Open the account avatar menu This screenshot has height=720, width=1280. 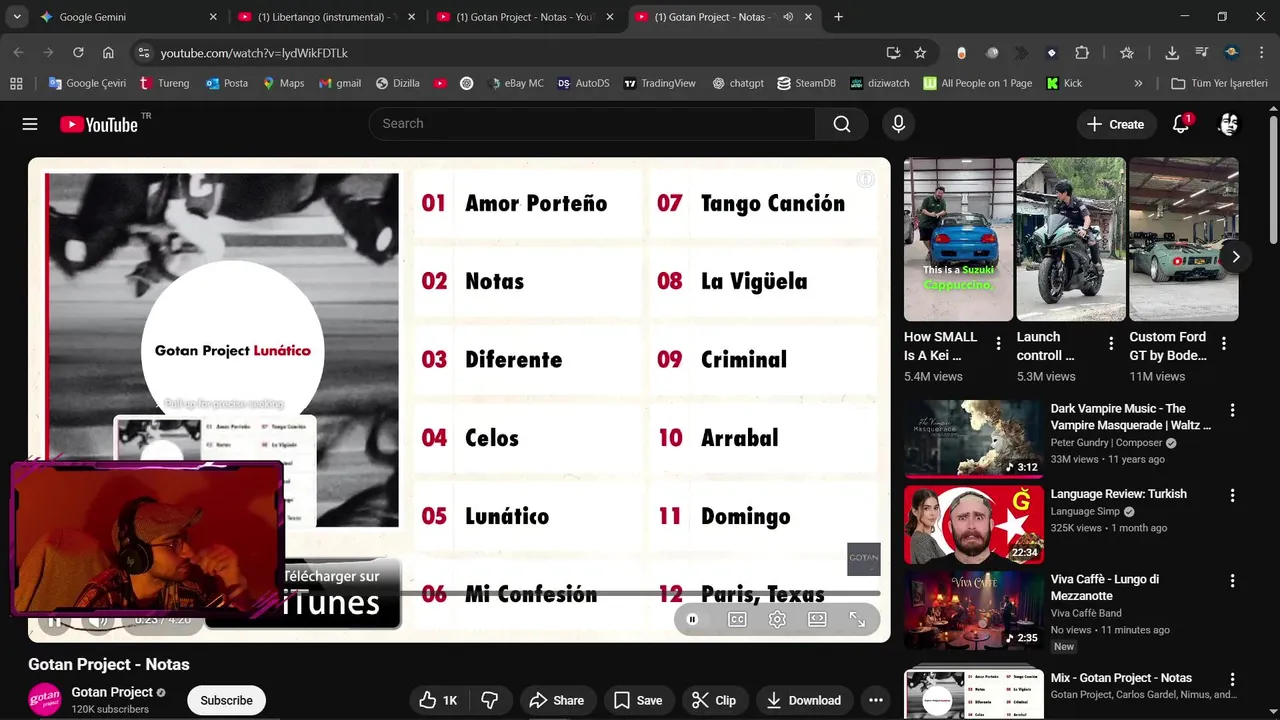click(1229, 124)
